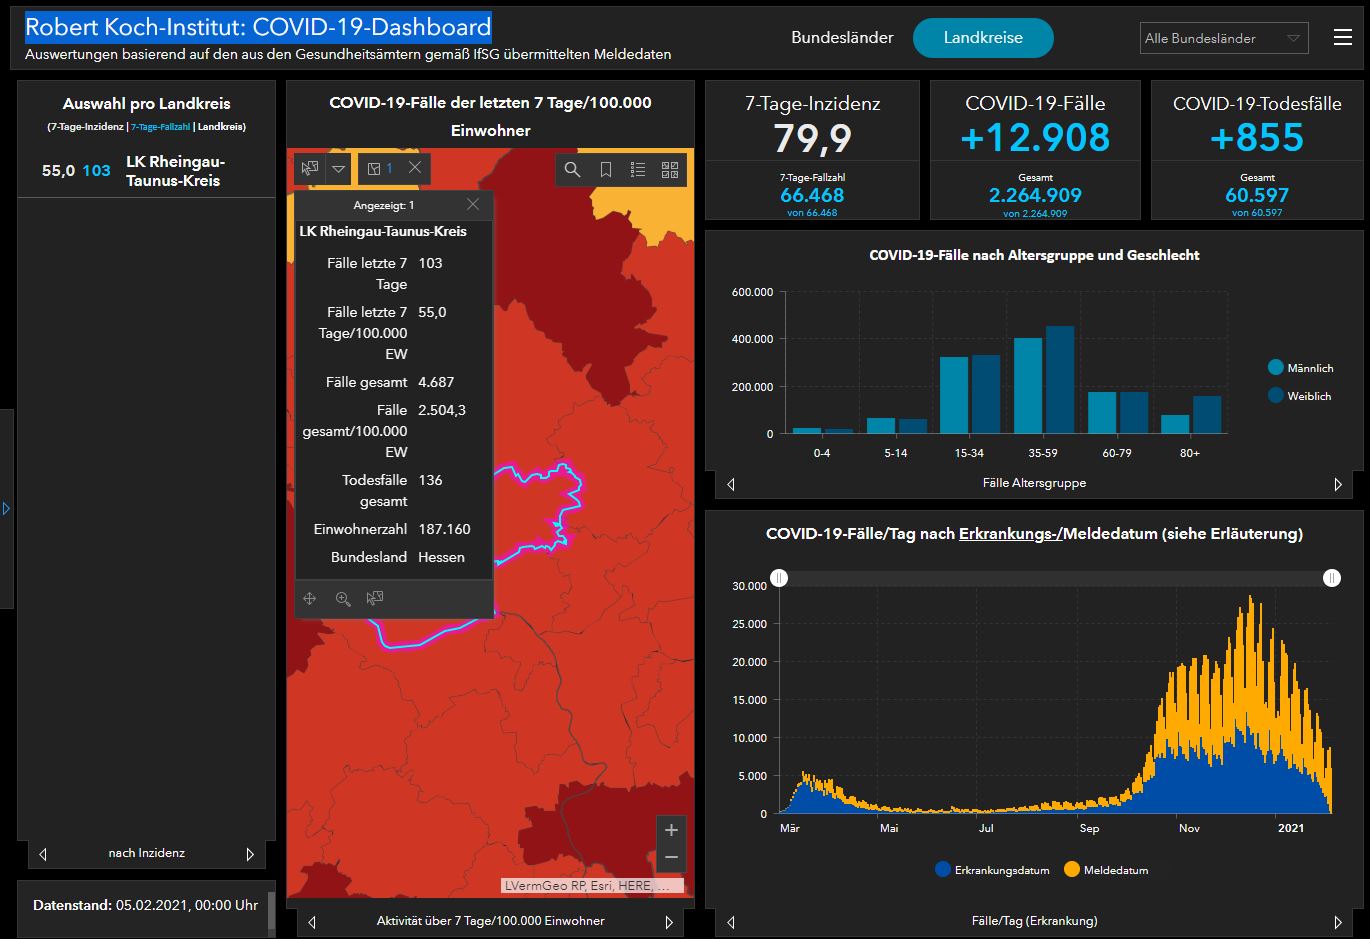Click the dashboard title text

coord(258,27)
